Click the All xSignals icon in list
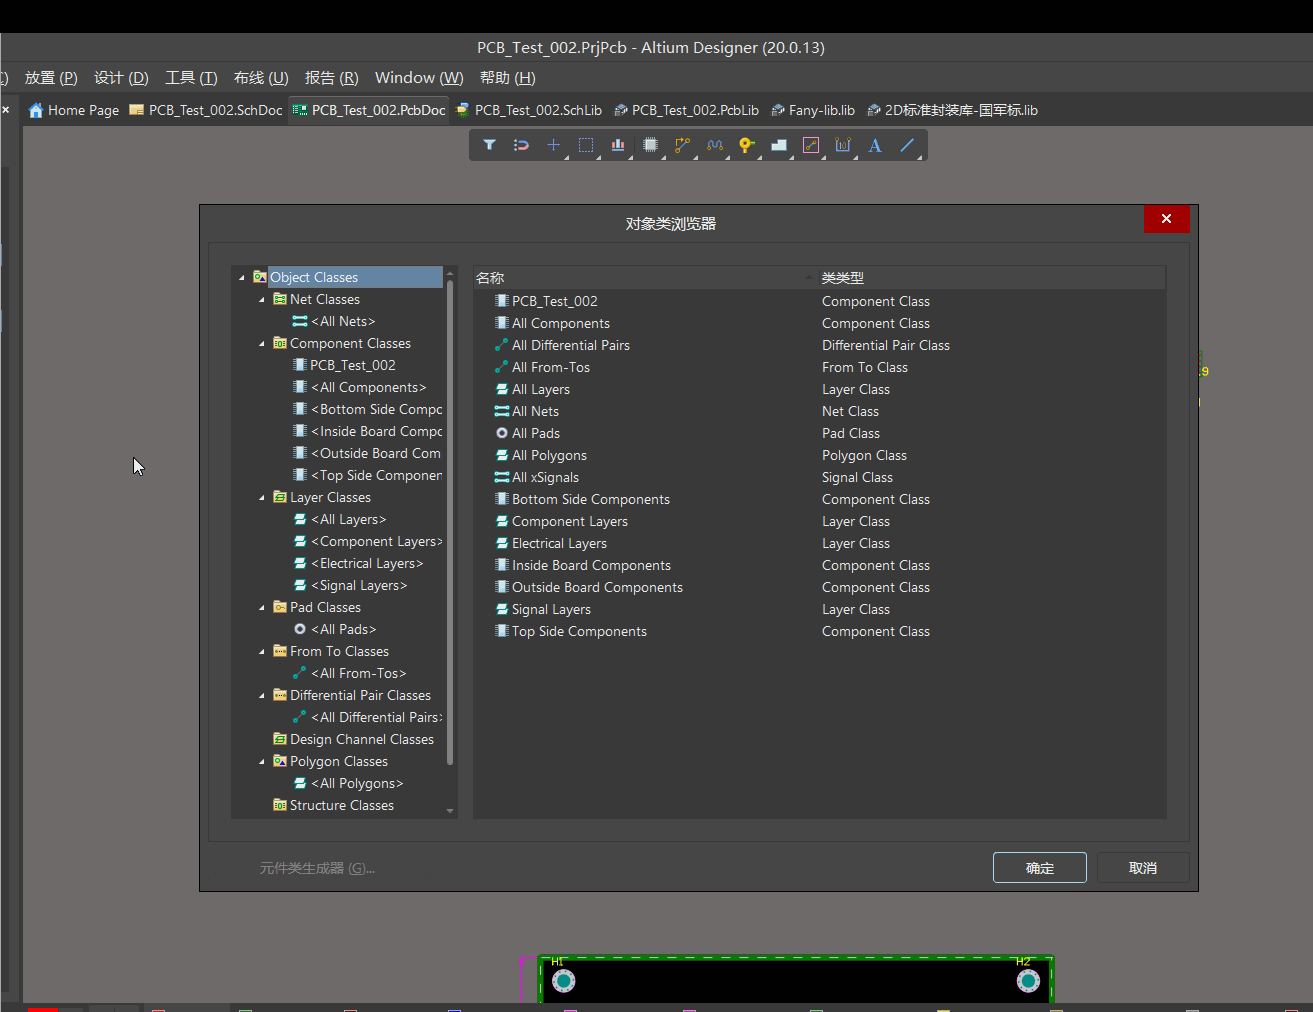This screenshot has width=1313, height=1012. click(502, 477)
